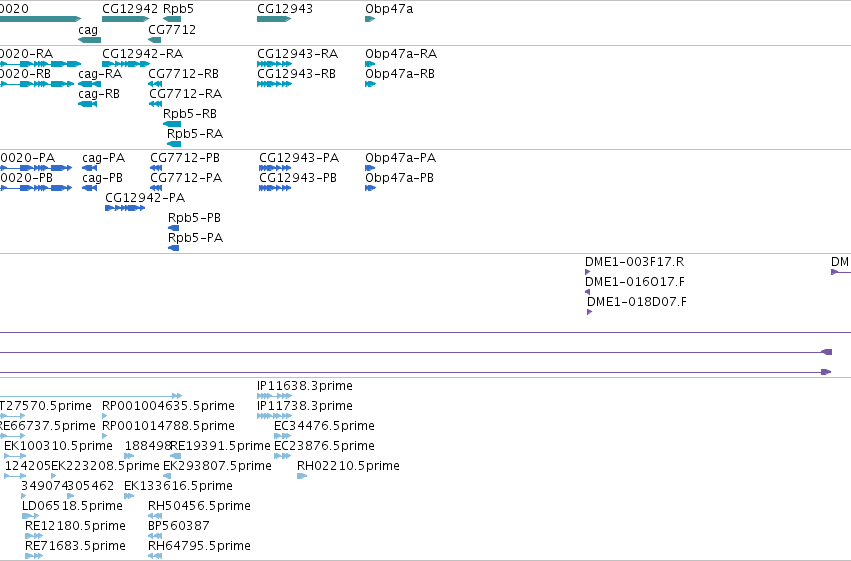Click protein CG12943-PB
This screenshot has width=851, height=561.
[298, 178]
